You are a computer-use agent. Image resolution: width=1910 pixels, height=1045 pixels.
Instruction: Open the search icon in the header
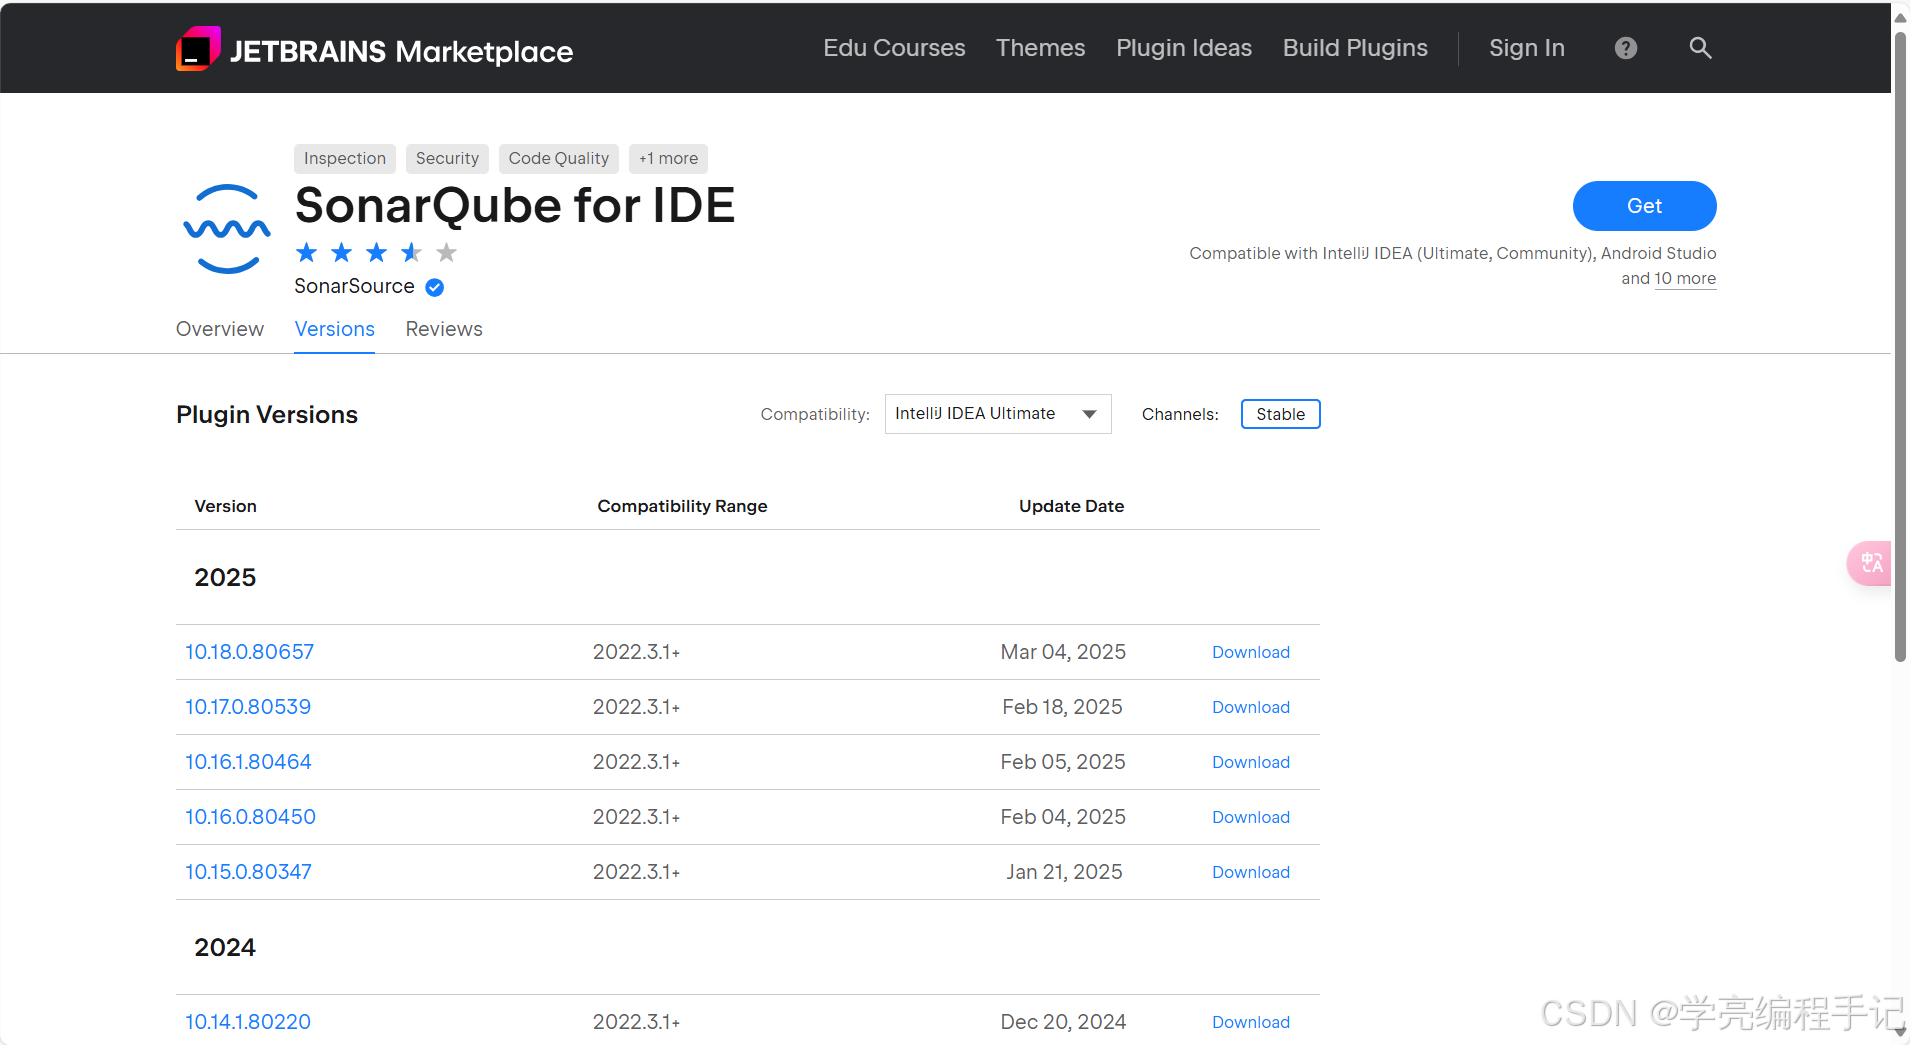tap(1700, 48)
